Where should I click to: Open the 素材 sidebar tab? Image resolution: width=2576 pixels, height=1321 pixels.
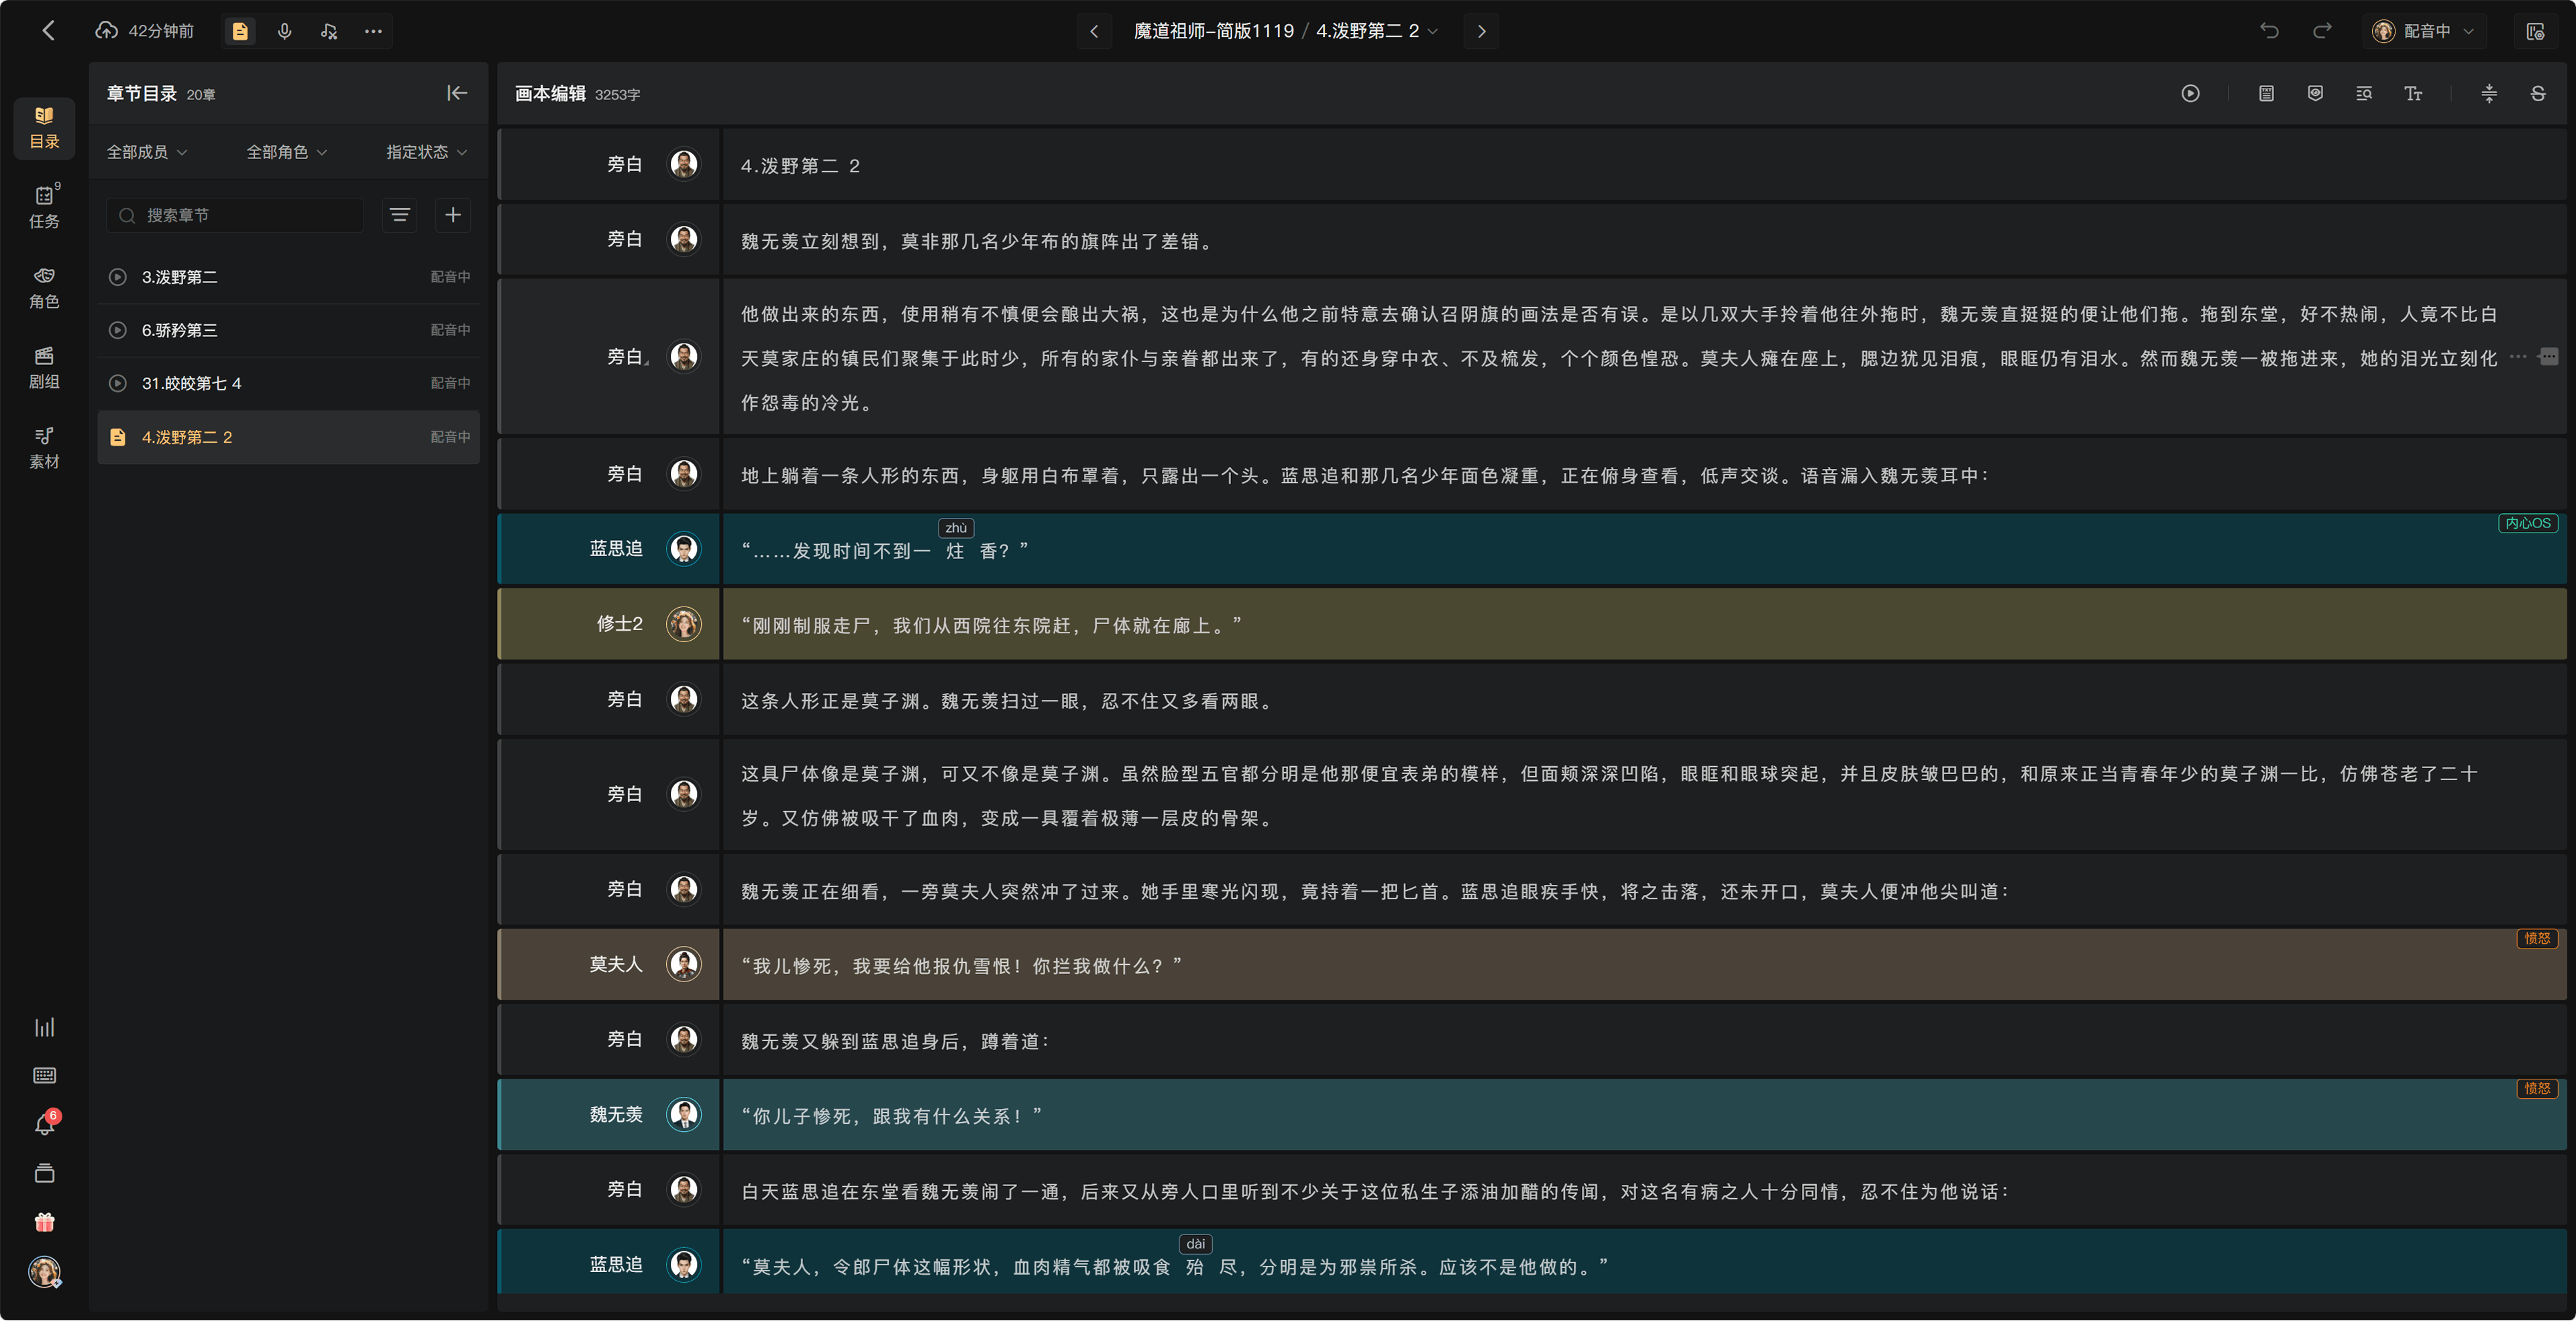[x=44, y=448]
